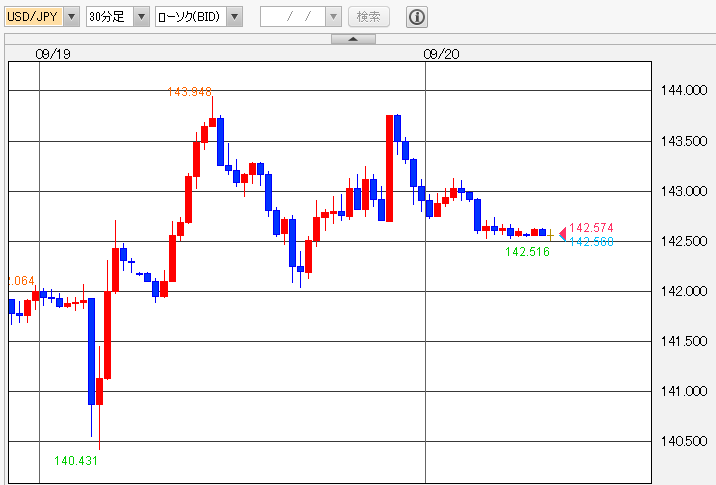Viewport: 716px width, 485px height.
Task: Click the 142.568 price label
Action: coord(591,242)
